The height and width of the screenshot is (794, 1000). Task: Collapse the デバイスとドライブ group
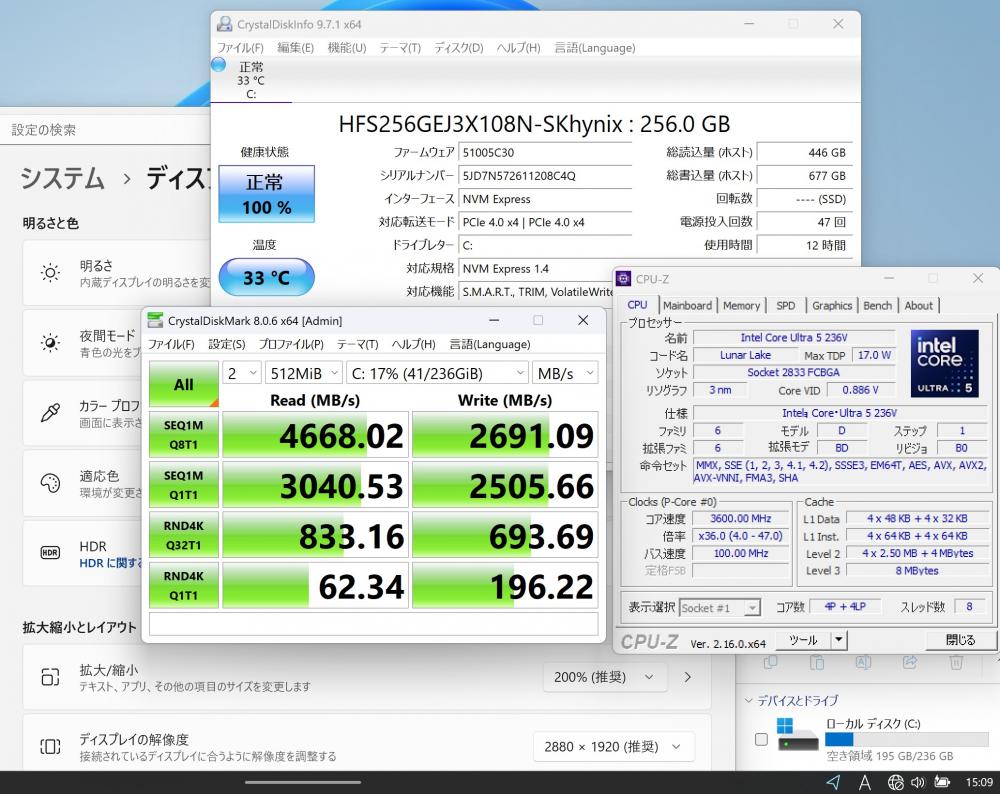click(750, 700)
